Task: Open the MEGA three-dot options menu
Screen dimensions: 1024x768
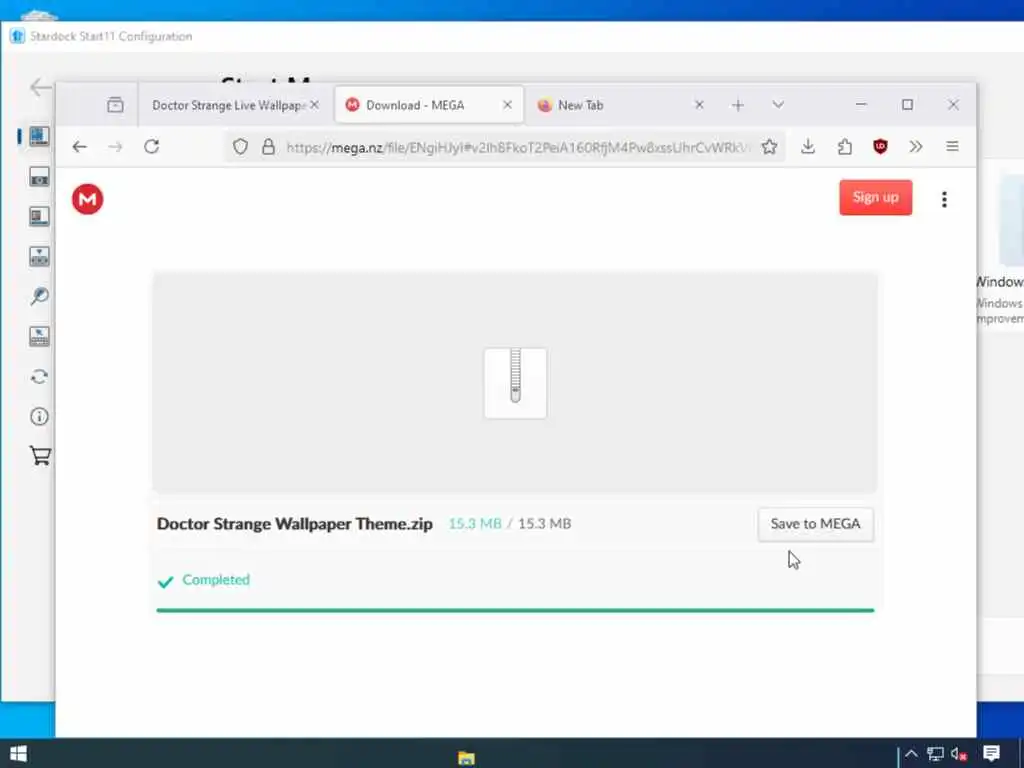Action: tap(944, 199)
